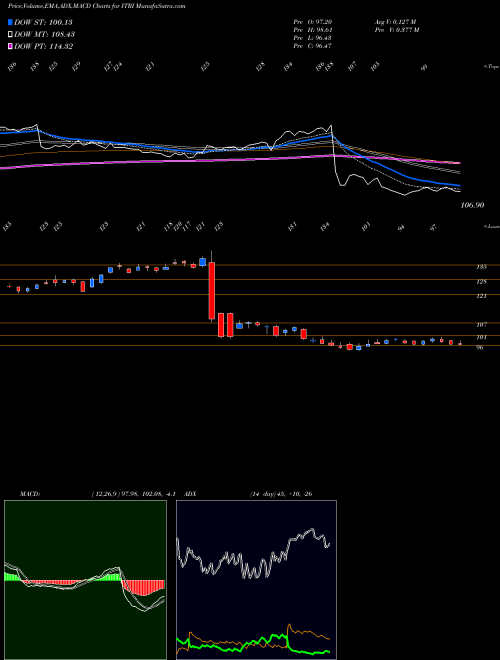Click the 'Pre H: 98.61' value

pos(313,30)
